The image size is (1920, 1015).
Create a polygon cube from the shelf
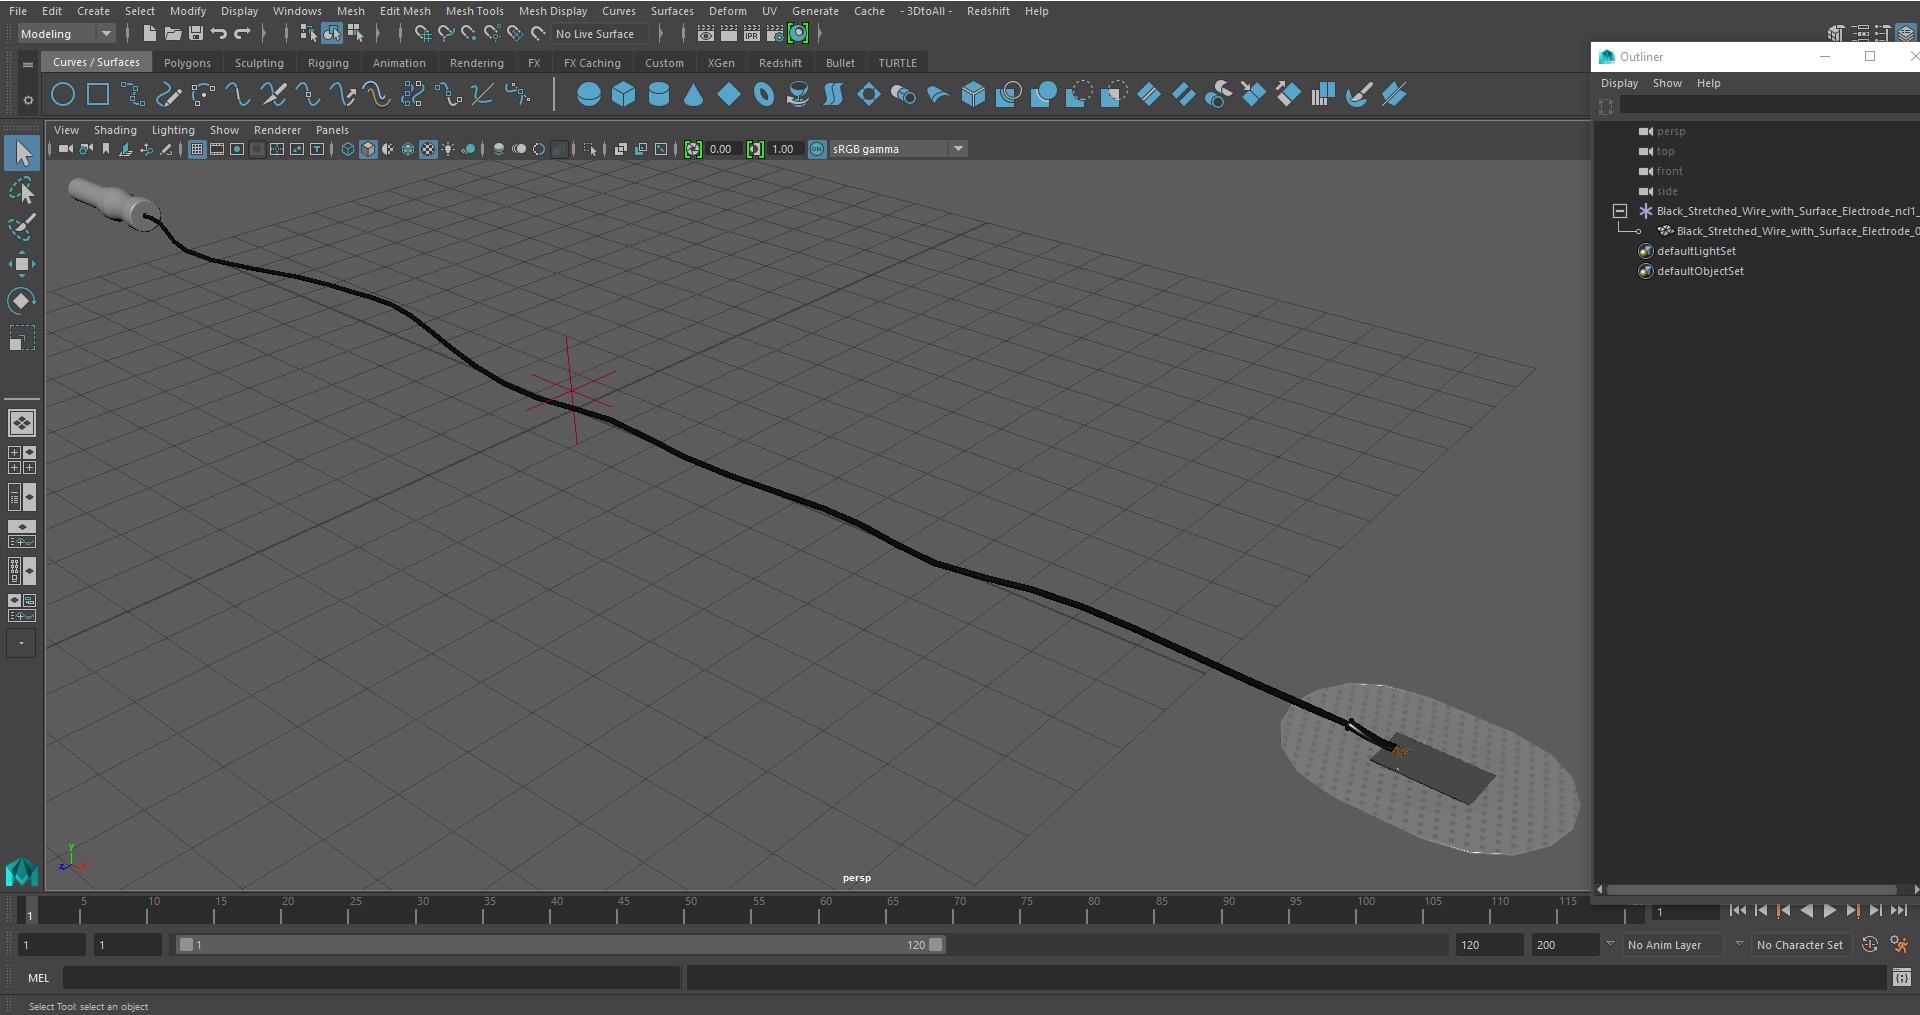tap(624, 95)
